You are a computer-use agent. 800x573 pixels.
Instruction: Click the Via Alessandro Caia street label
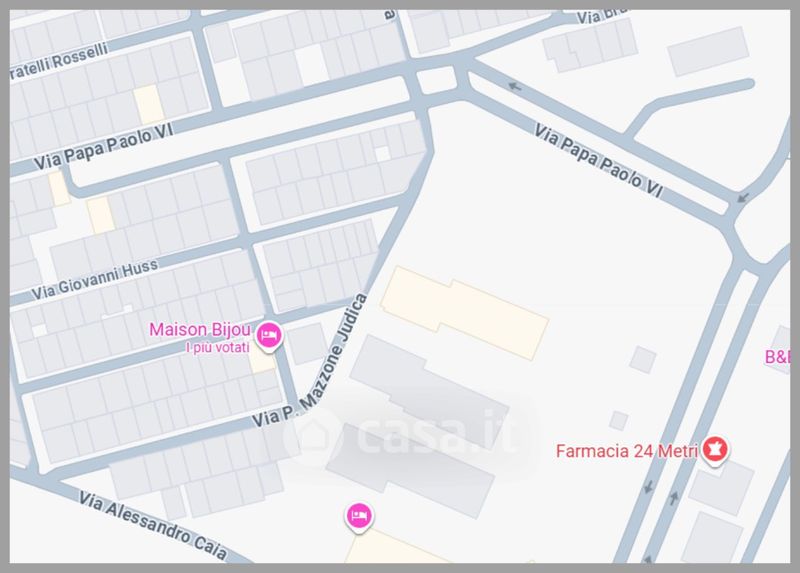pyautogui.click(x=152, y=525)
